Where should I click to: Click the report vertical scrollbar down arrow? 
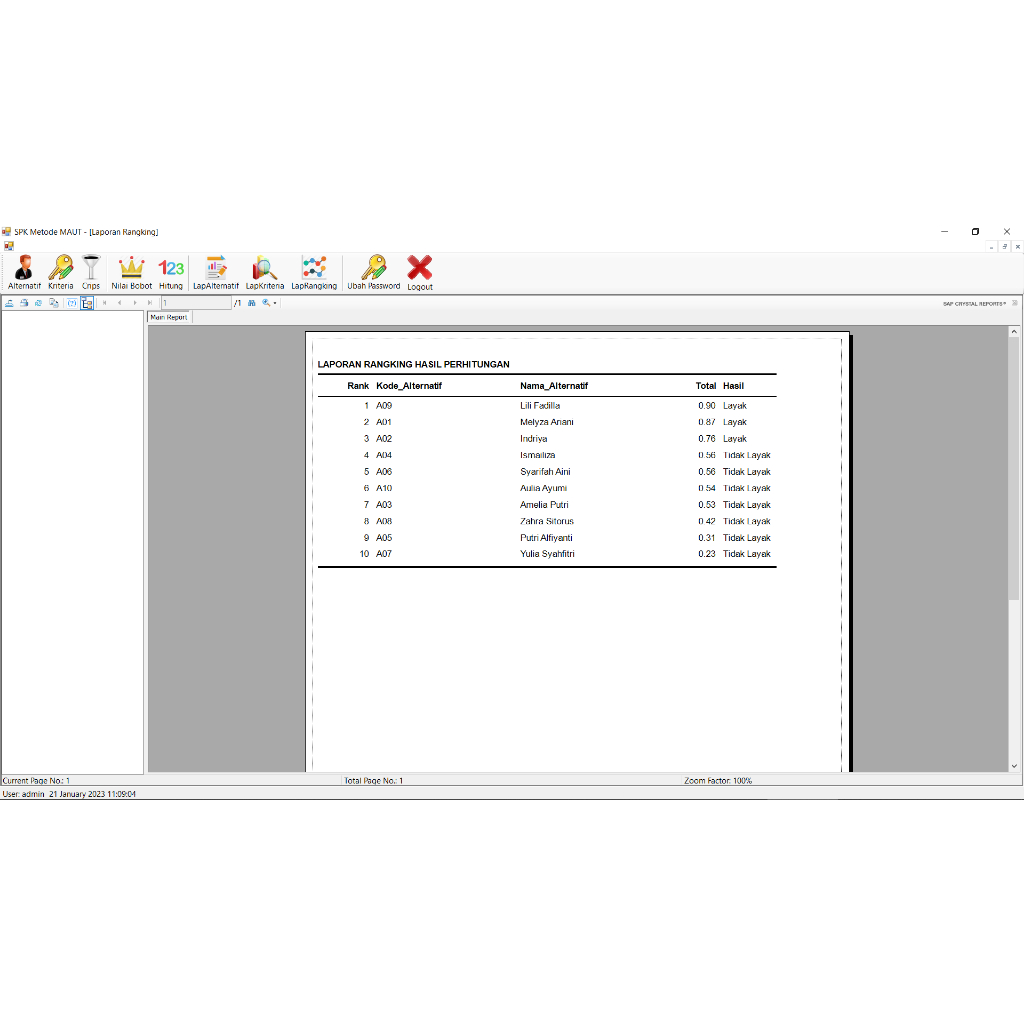[1014, 766]
